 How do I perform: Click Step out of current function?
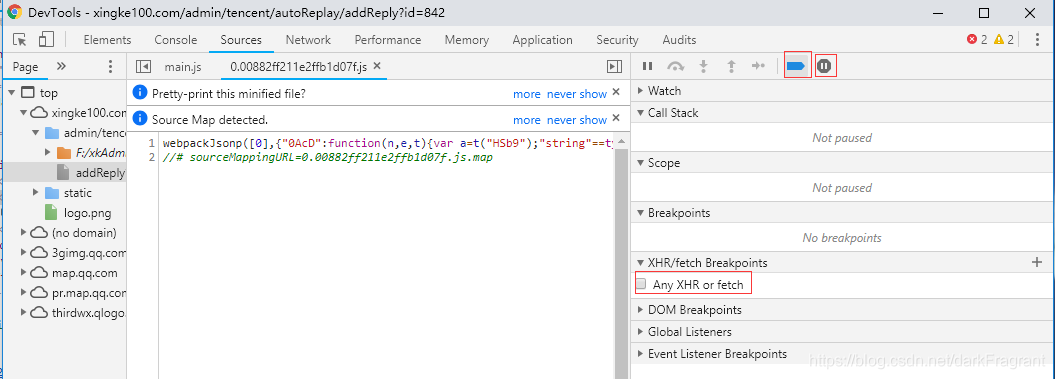pos(731,66)
